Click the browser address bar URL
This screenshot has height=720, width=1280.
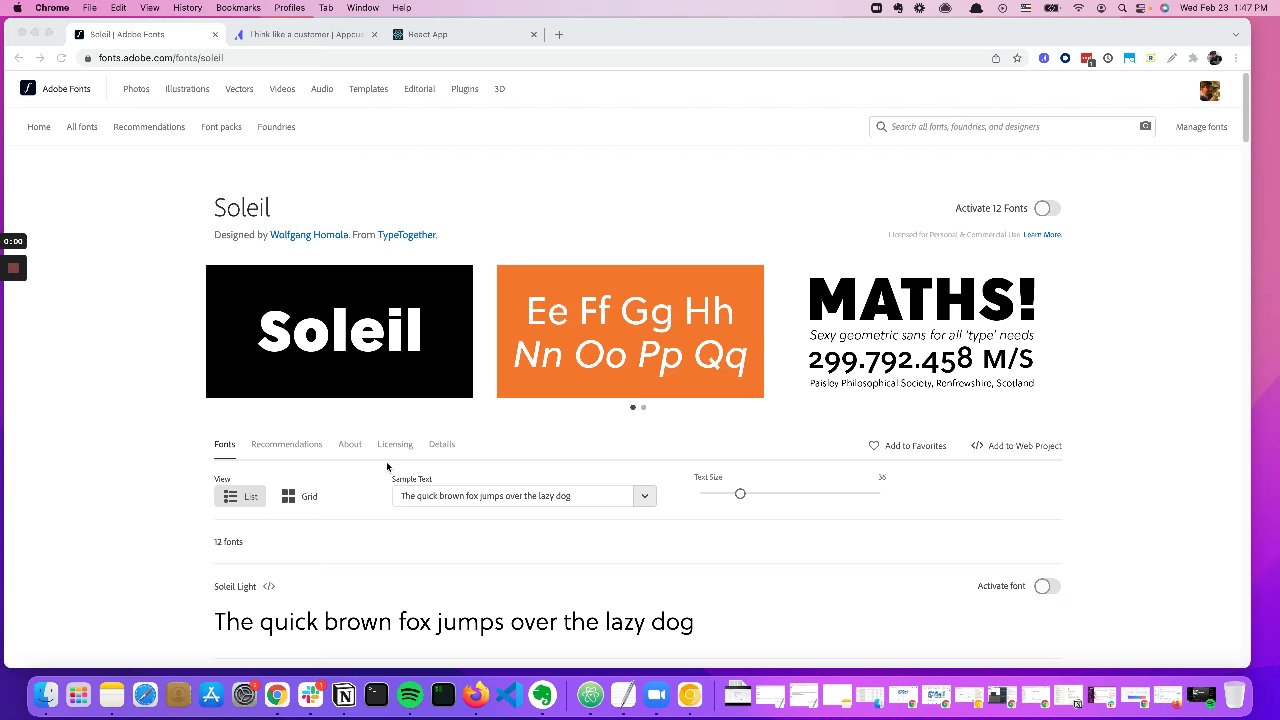point(161,58)
